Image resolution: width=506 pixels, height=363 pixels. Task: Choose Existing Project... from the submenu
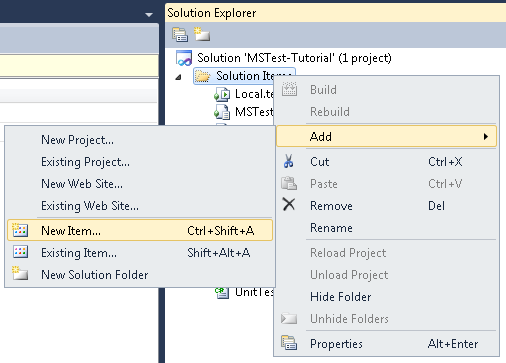tap(140, 162)
